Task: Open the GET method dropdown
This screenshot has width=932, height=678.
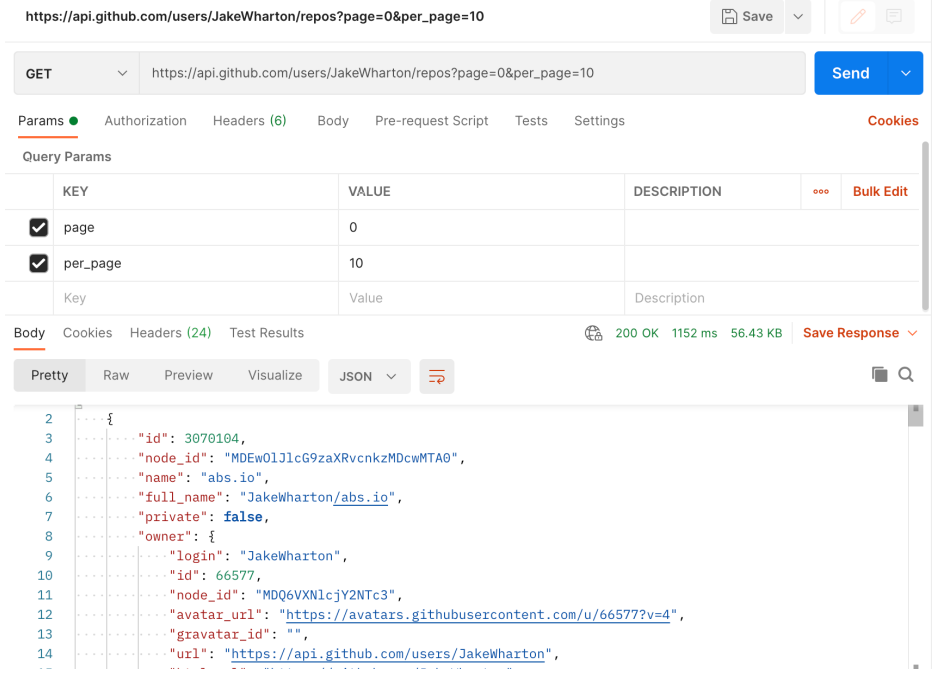Action: 77,74
